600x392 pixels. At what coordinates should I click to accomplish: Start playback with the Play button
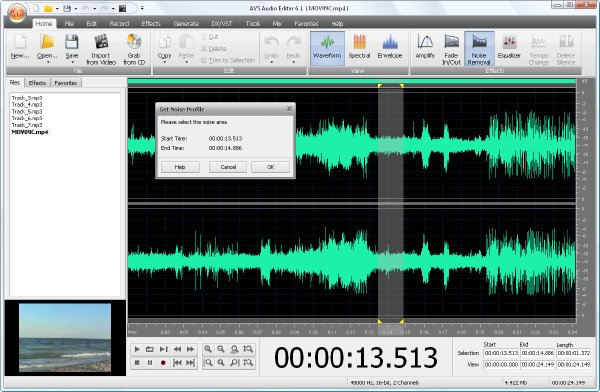pos(137,349)
